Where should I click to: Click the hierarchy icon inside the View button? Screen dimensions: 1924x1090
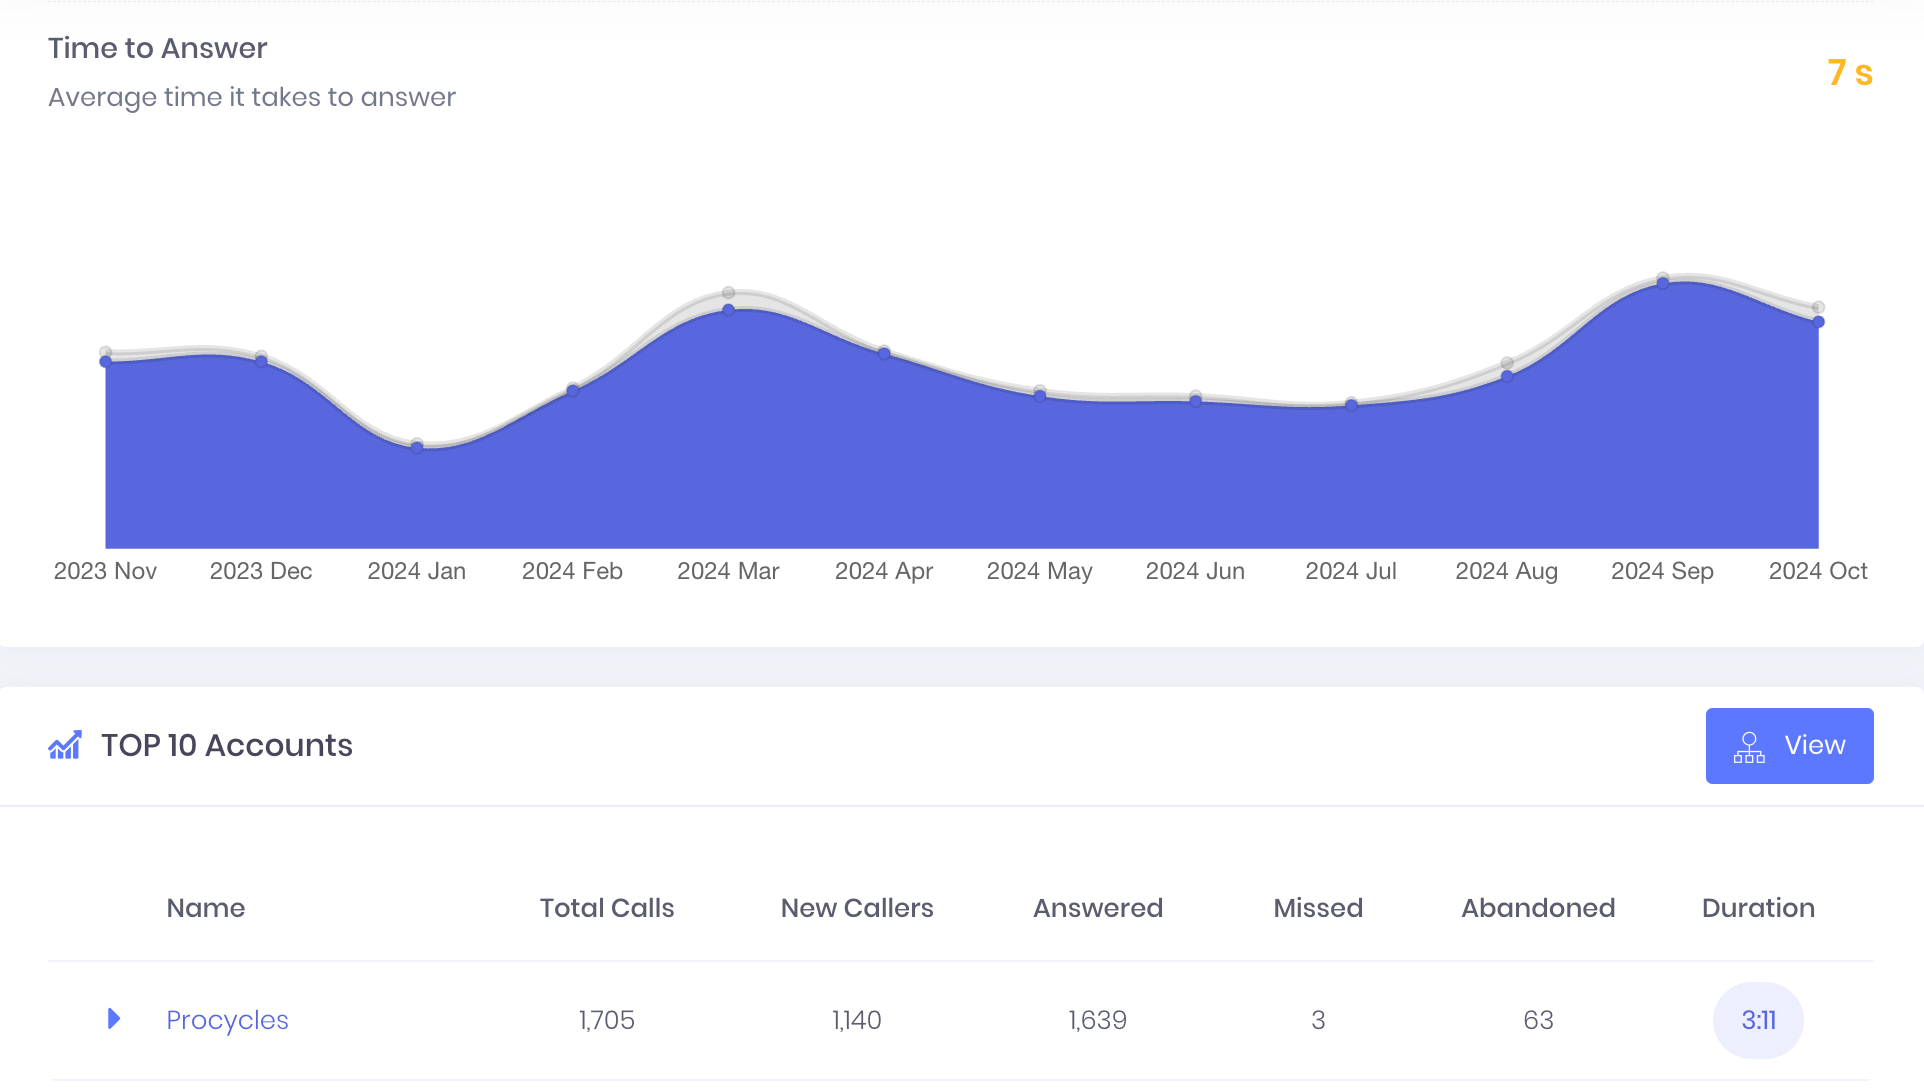coord(1748,745)
